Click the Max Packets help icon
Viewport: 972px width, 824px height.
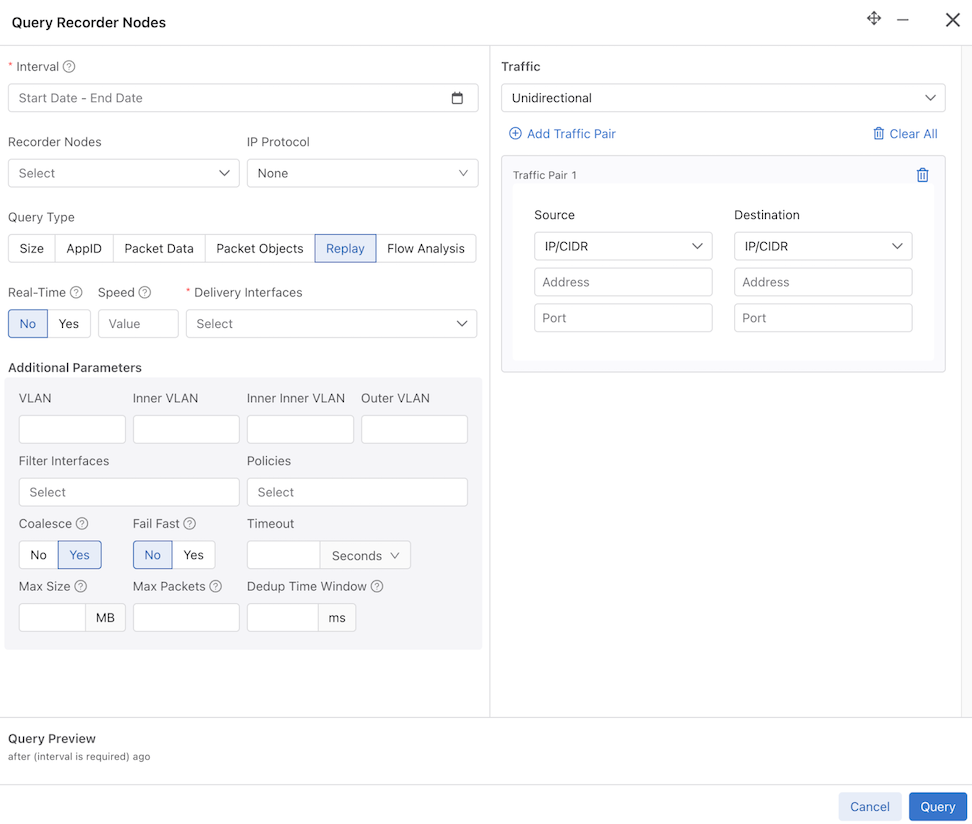(215, 586)
